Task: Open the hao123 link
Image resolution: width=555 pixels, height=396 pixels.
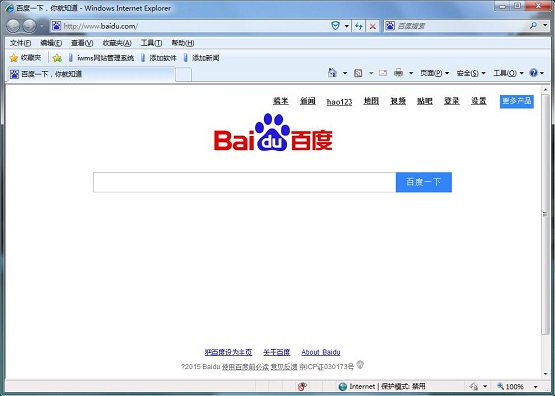Action: pyautogui.click(x=339, y=102)
